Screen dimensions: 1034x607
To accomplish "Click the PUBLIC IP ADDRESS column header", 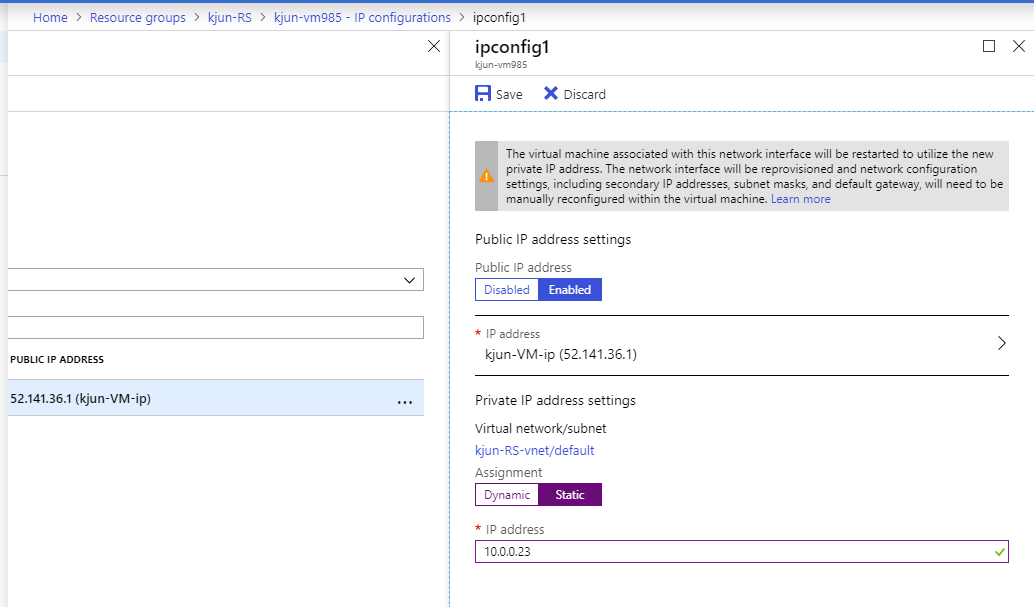I will coord(57,360).
